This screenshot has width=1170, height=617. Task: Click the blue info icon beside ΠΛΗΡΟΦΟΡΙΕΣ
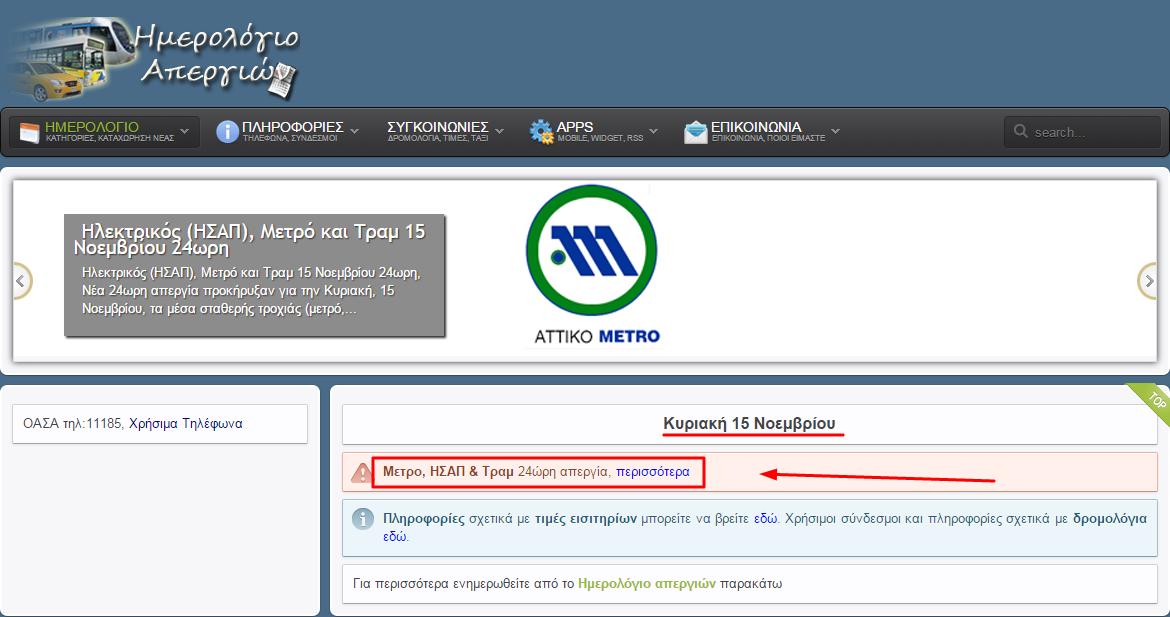(x=227, y=131)
